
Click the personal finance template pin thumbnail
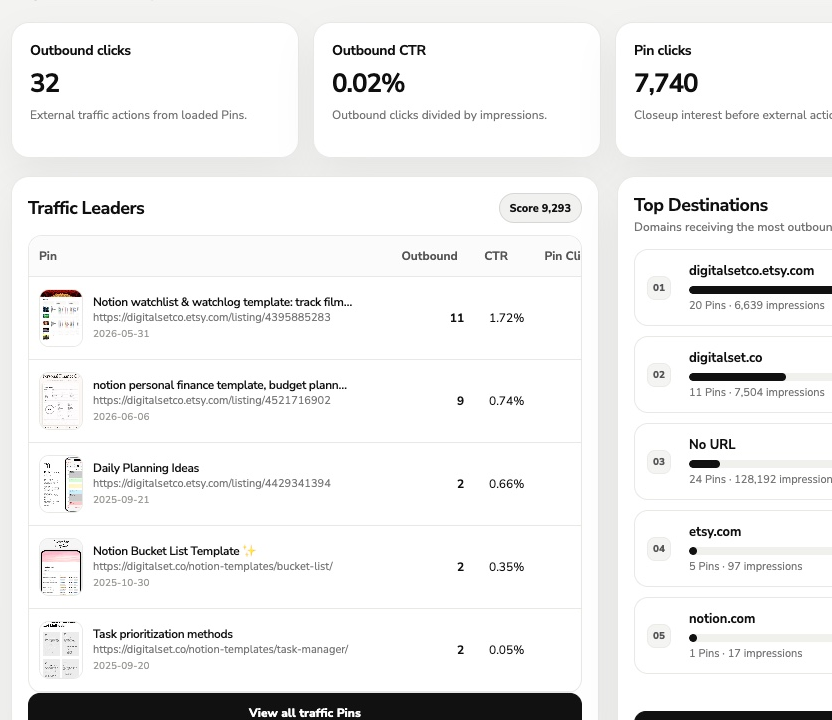tap(61, 401)
